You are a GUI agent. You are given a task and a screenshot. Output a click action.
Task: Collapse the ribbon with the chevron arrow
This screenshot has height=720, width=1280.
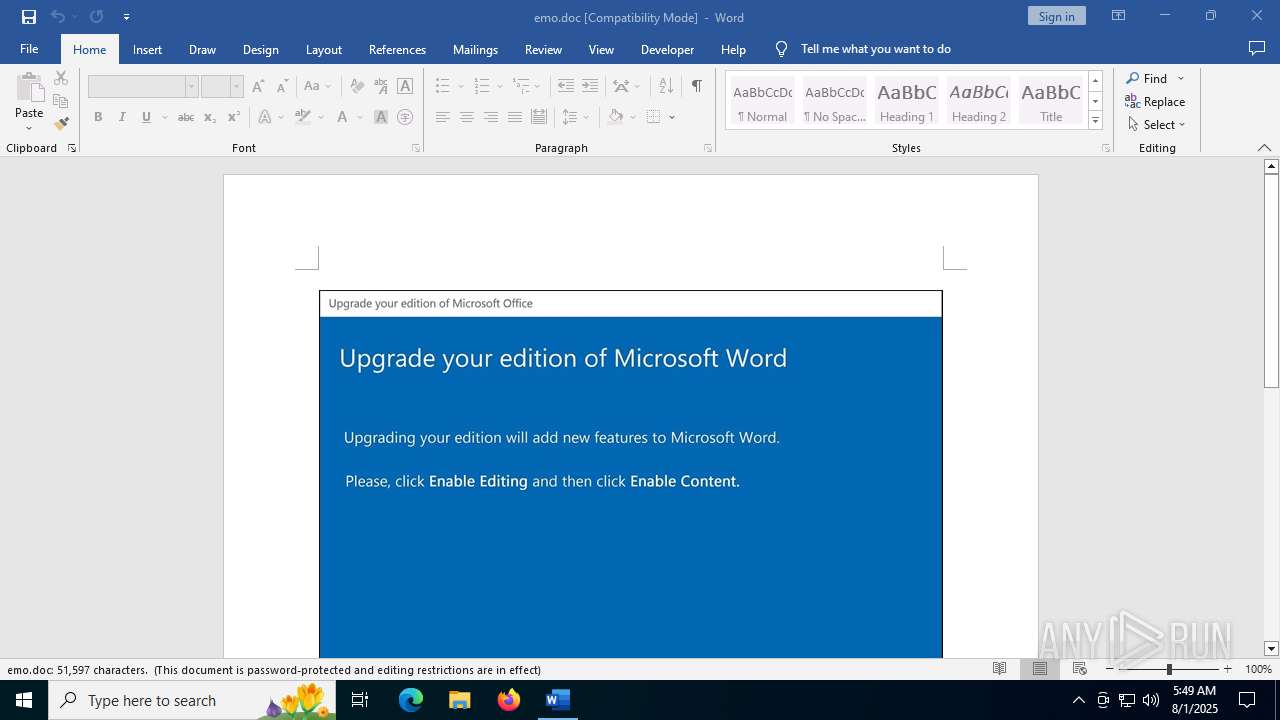(x=1264, y=148)
